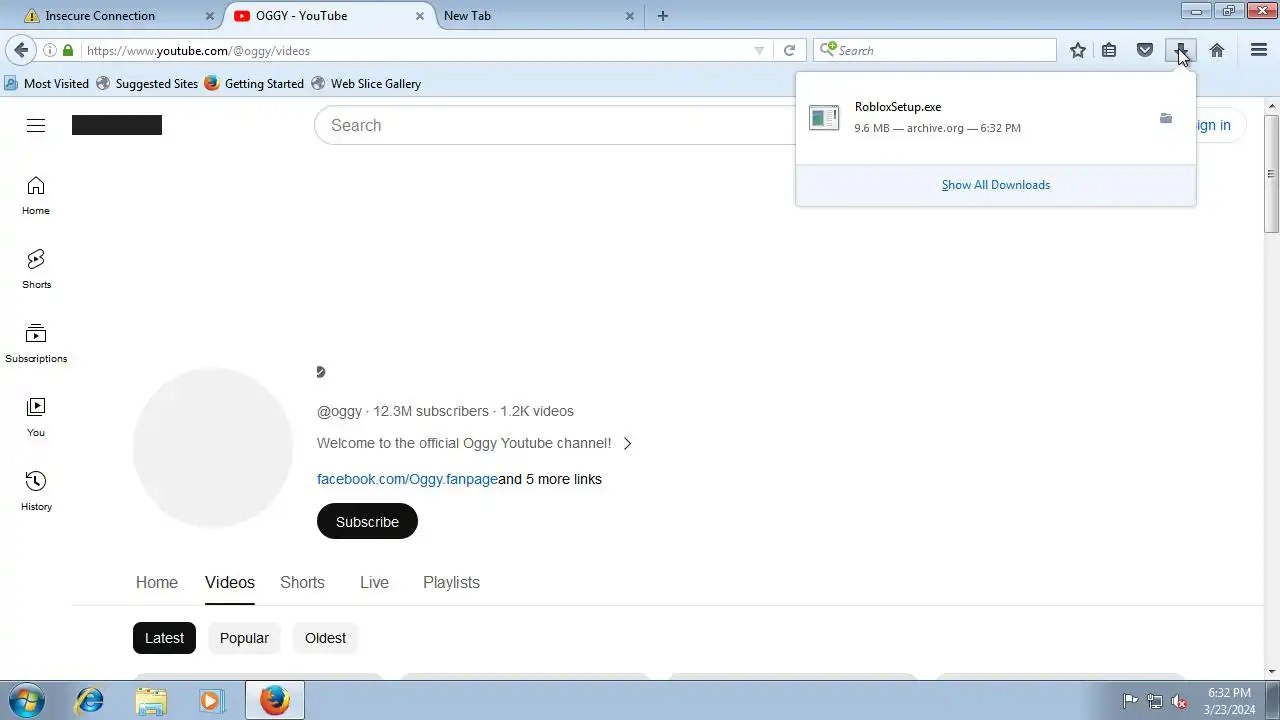Open containing folder for RobloxSetup.exe
1280x720 pixels.
tap(1166, 118)
